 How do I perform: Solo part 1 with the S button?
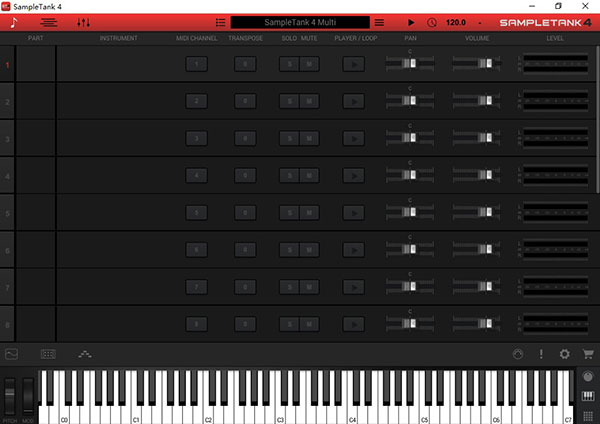(290, 64)
